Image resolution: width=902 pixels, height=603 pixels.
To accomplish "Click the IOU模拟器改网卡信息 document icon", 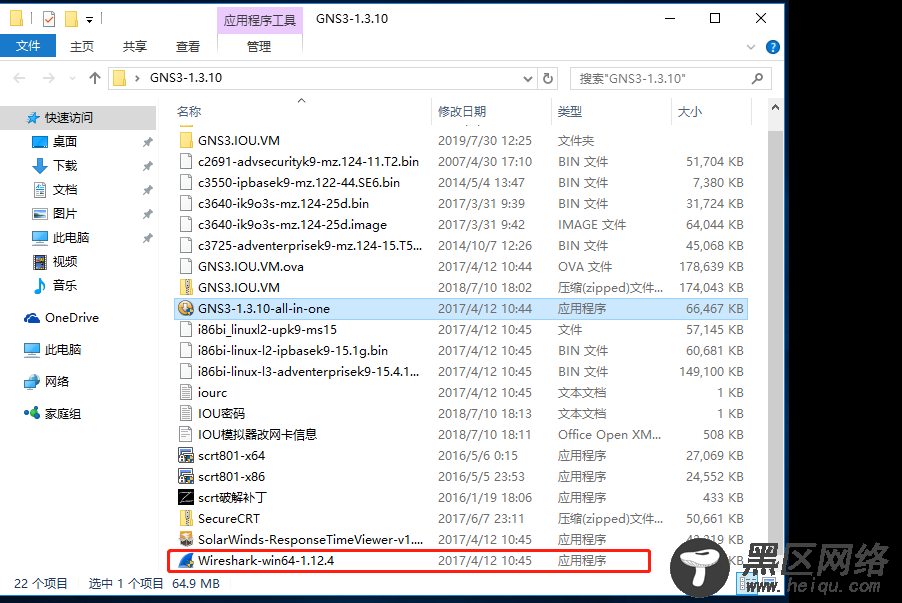I will [x=186, y=434].
